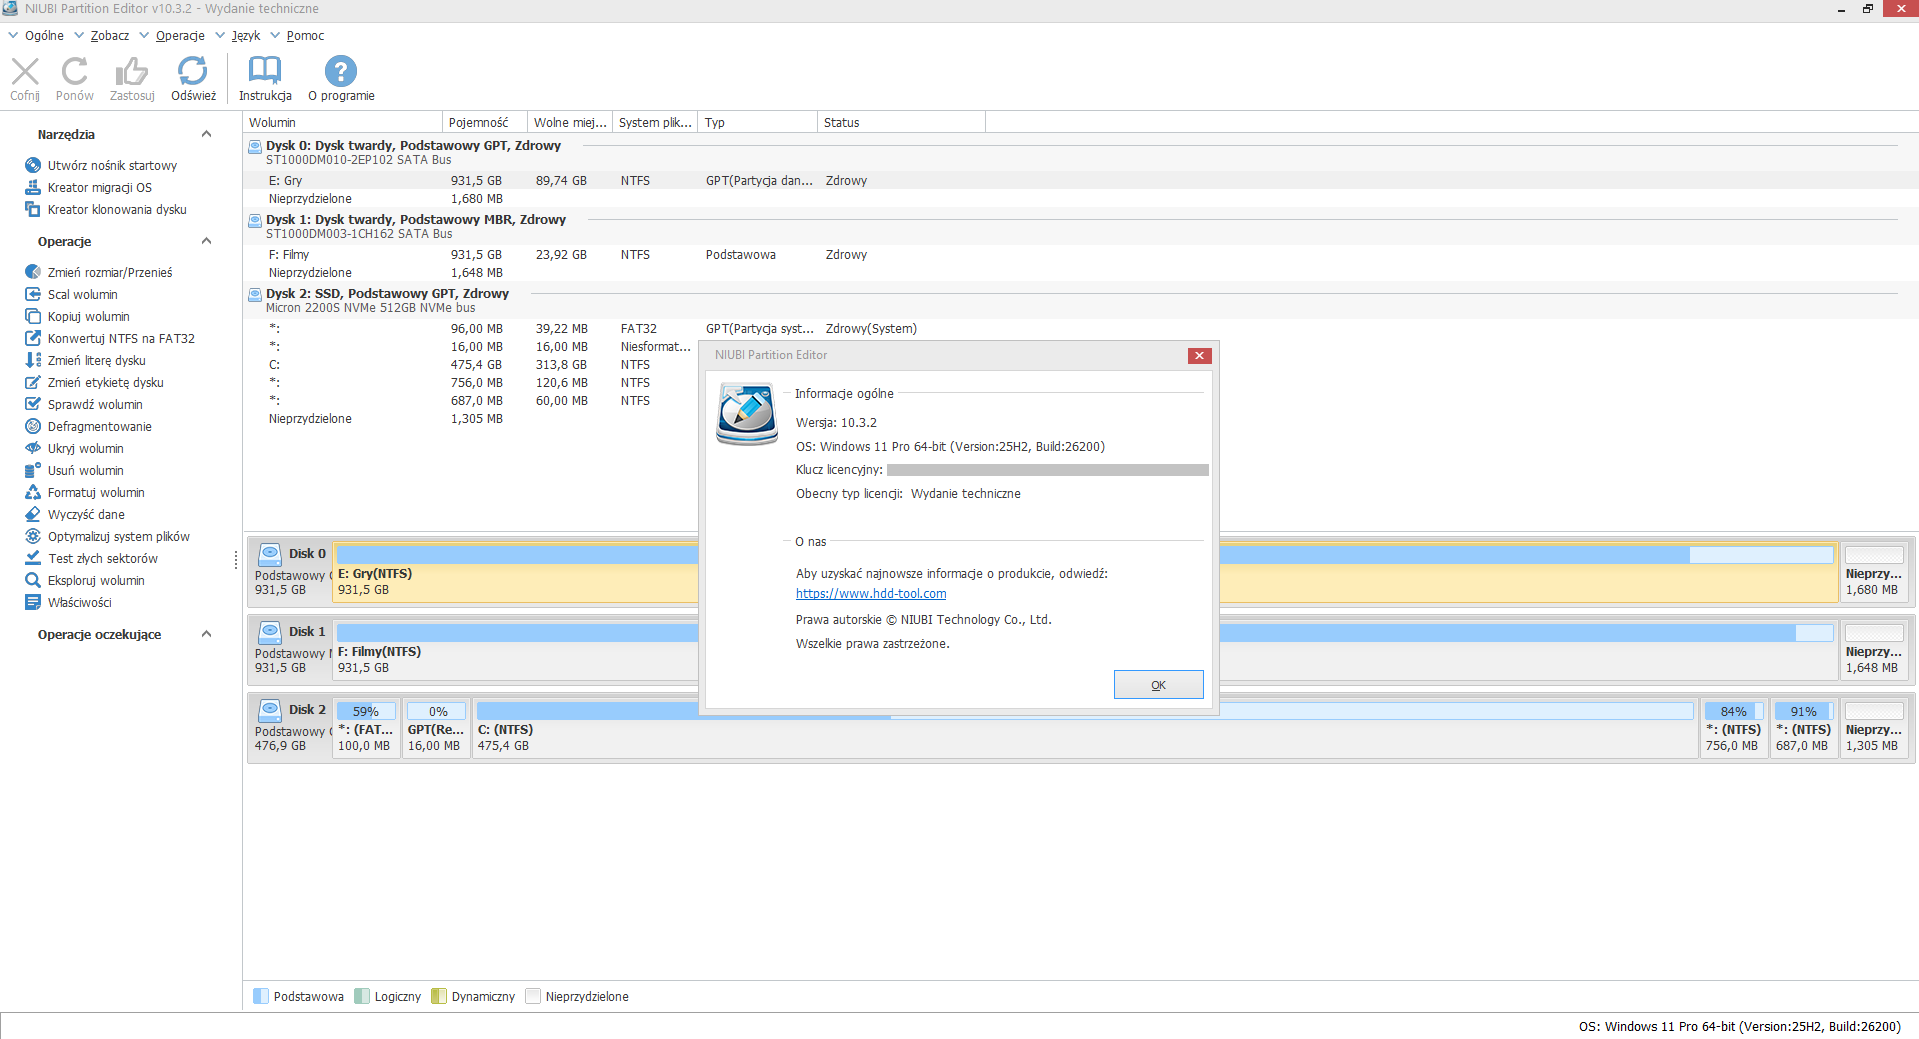Open the https://www.hdd-tool.com link
1919x1039 pixels.
871,594
